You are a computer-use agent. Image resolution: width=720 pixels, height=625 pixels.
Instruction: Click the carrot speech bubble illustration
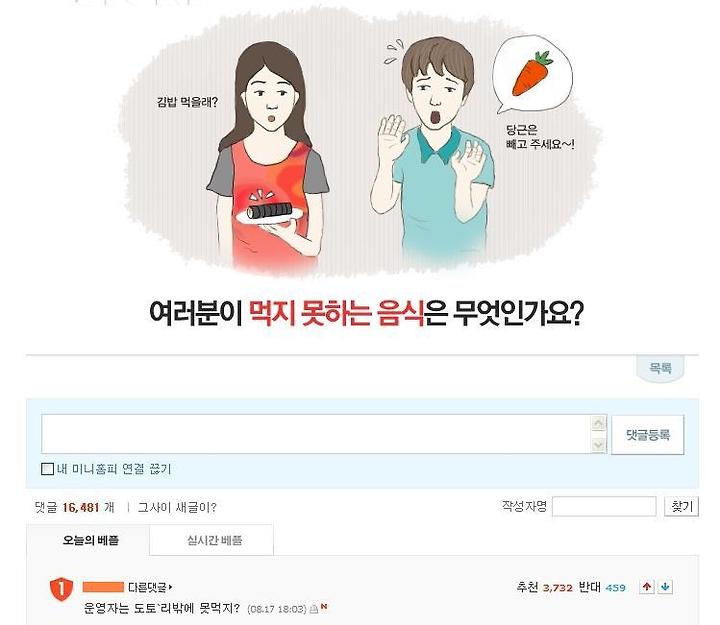tap(533, 74)
